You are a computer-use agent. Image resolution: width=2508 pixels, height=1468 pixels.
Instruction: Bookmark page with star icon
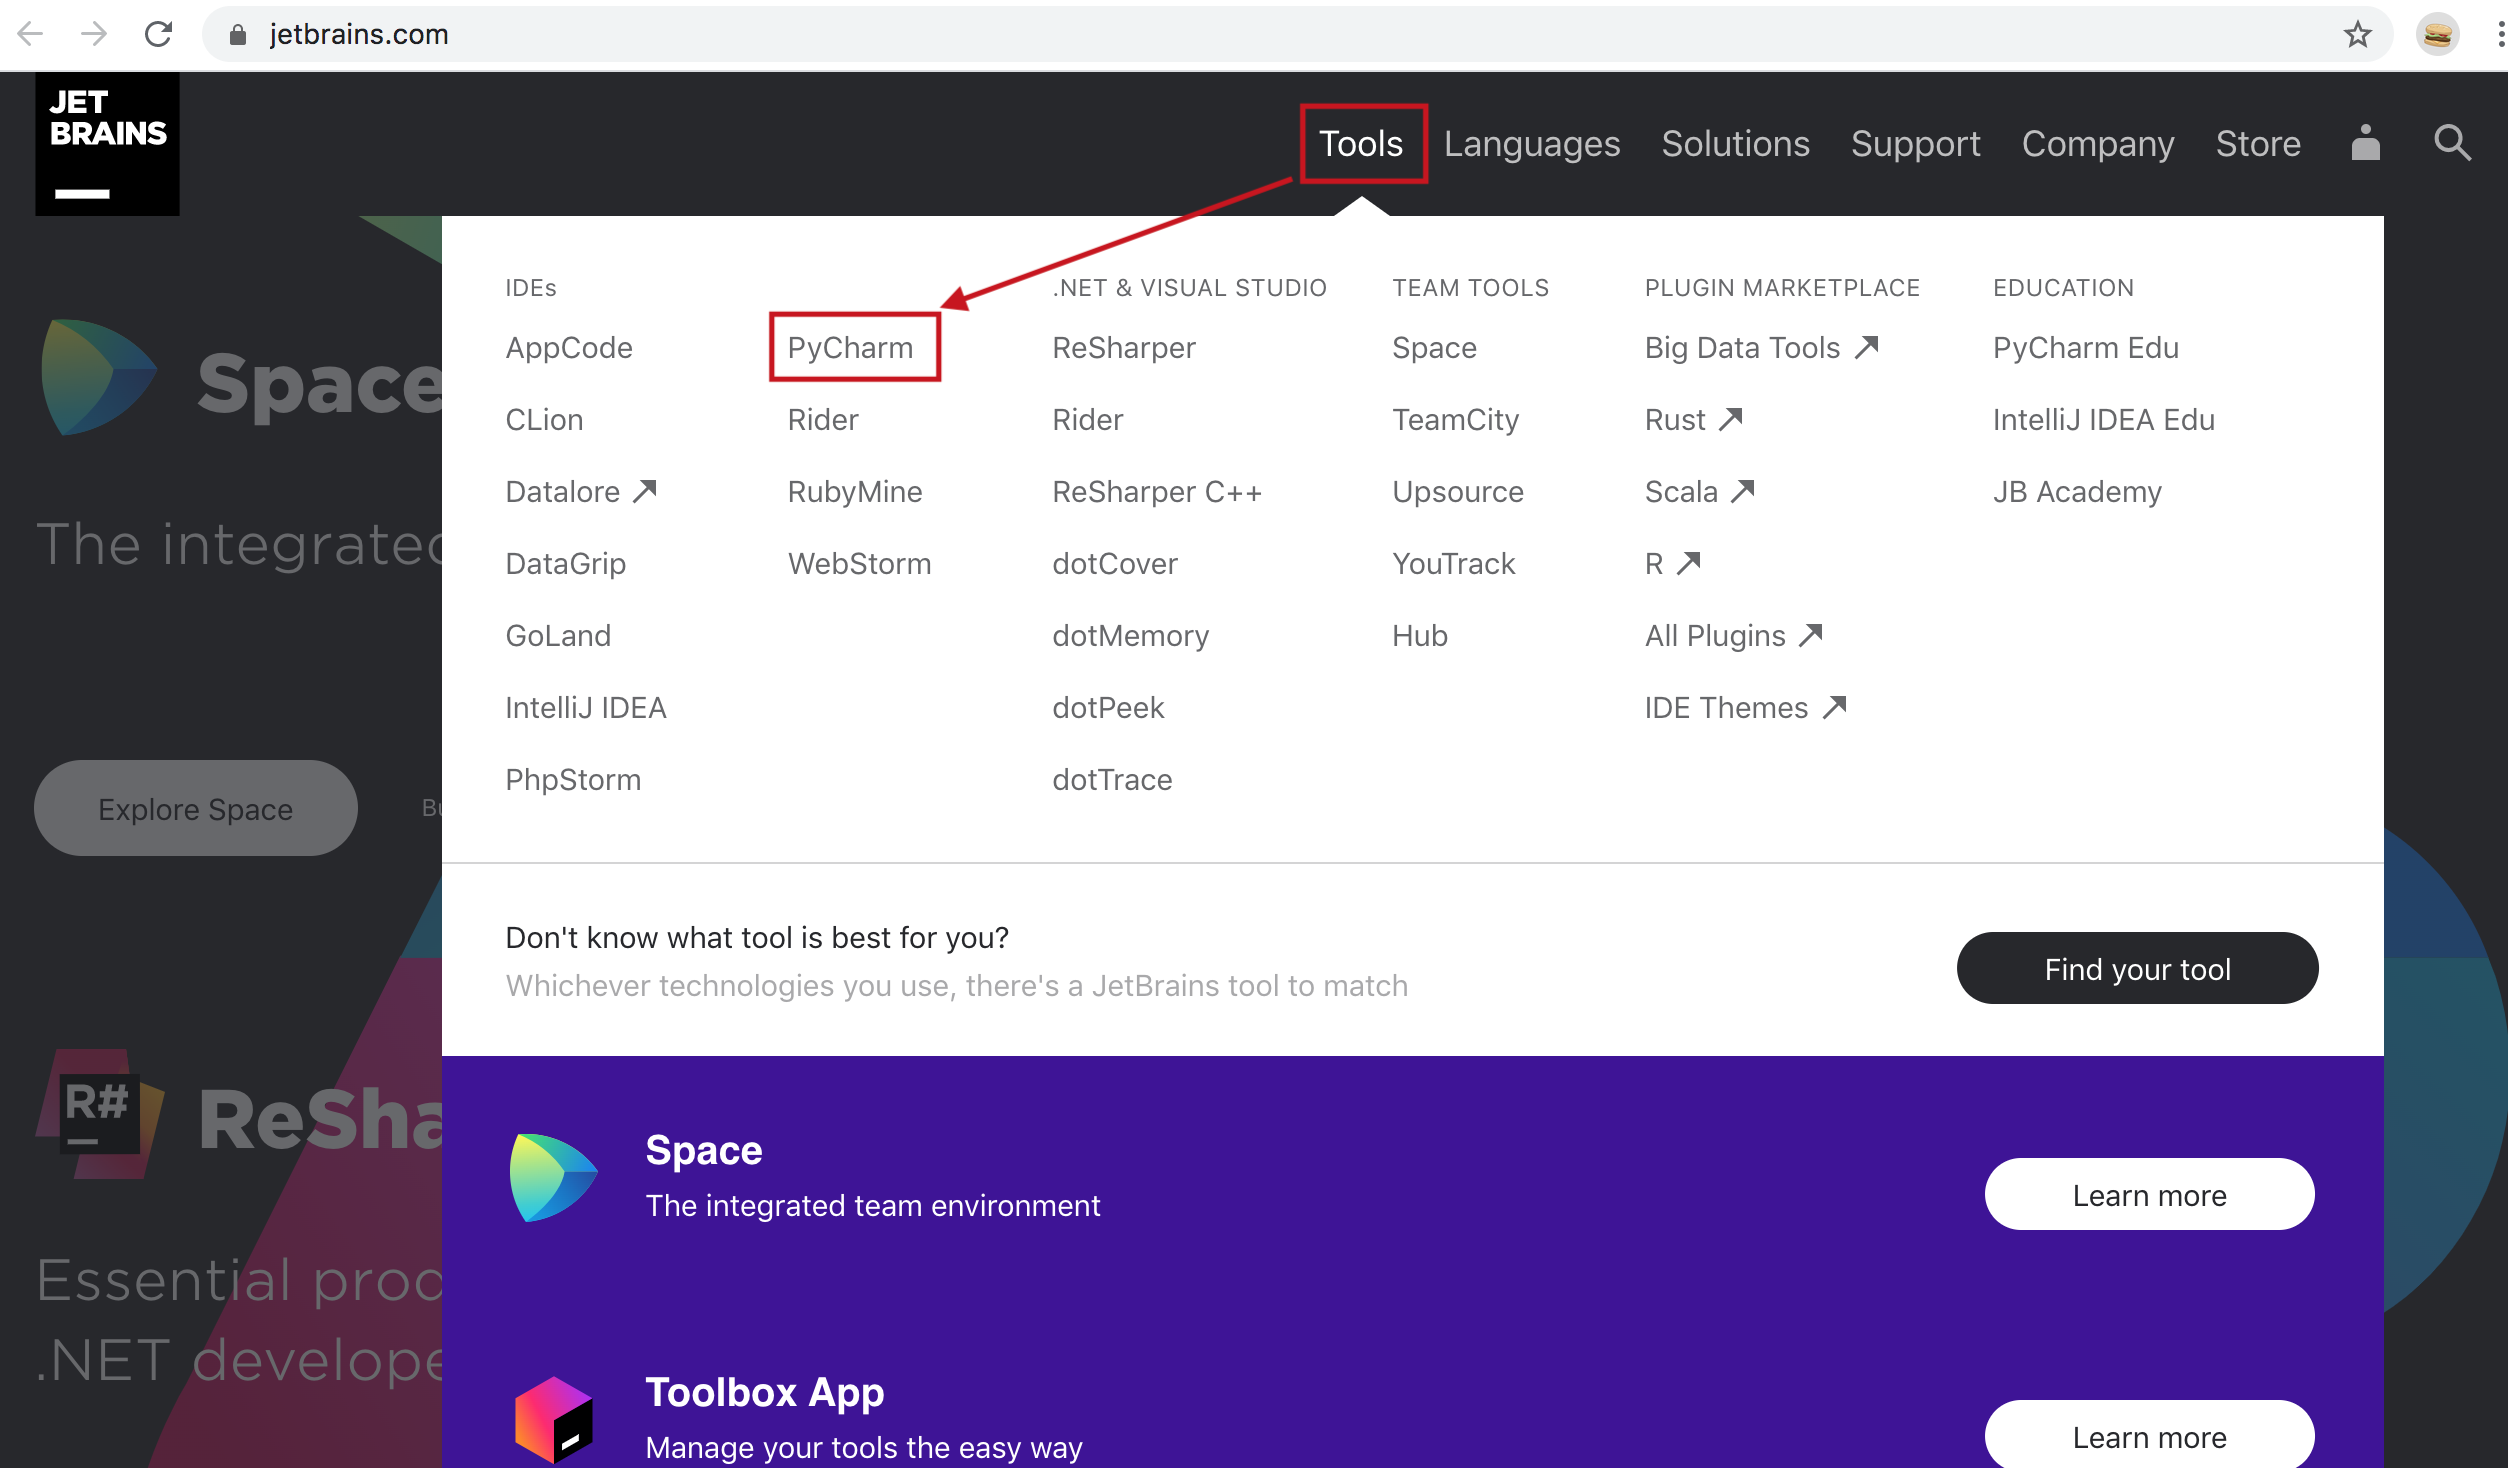point(2357,34)
